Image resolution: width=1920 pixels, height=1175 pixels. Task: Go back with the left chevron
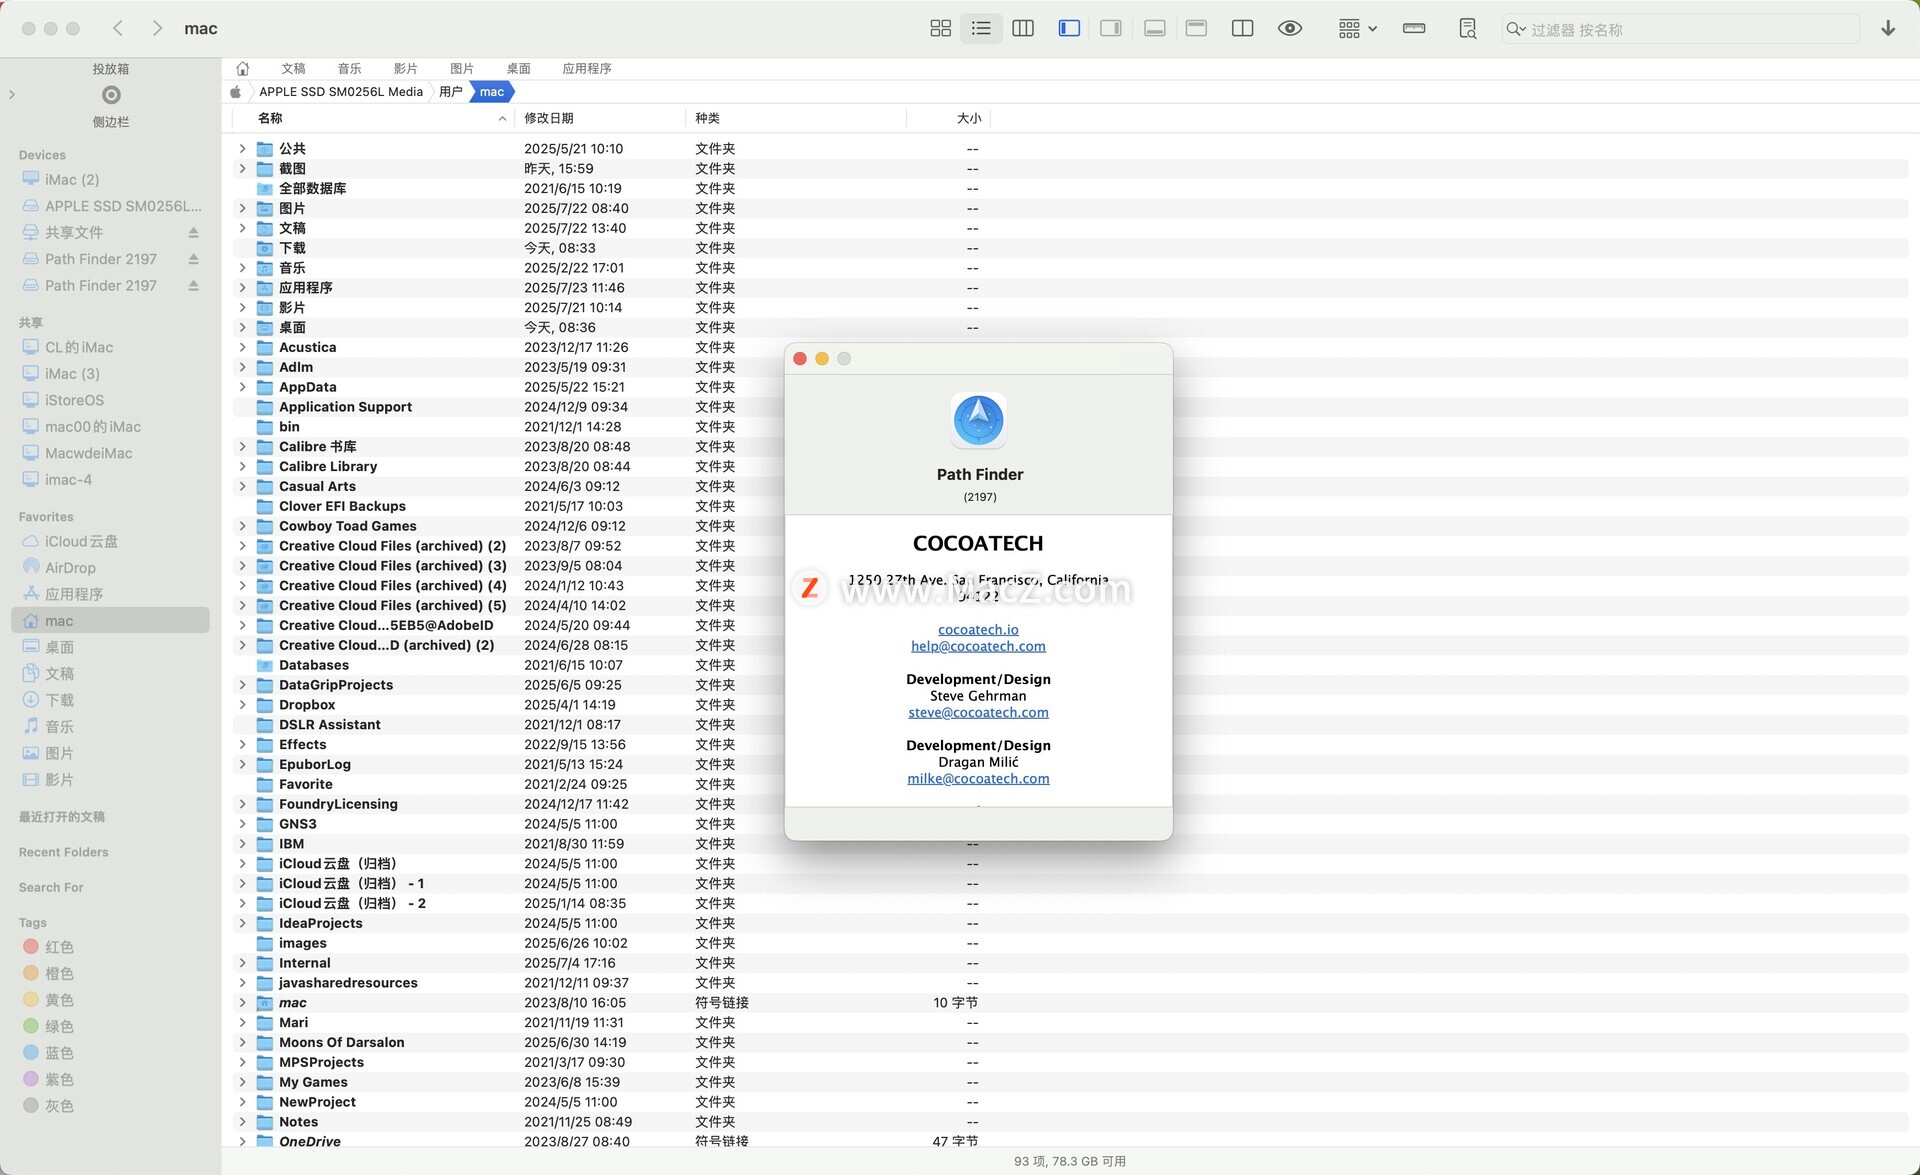[x=118, y=28]
